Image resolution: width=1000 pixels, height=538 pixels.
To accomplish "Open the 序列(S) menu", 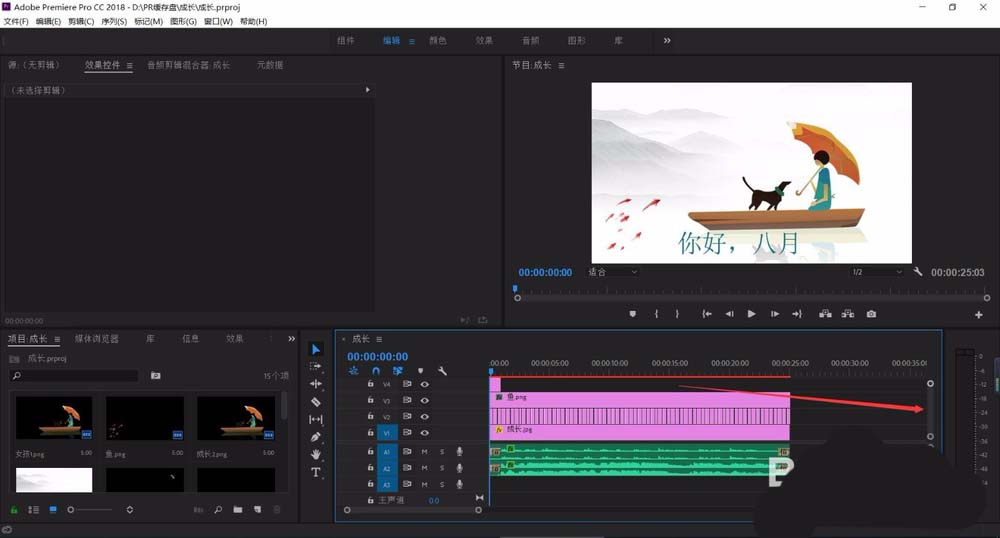I will click(114, 21).
